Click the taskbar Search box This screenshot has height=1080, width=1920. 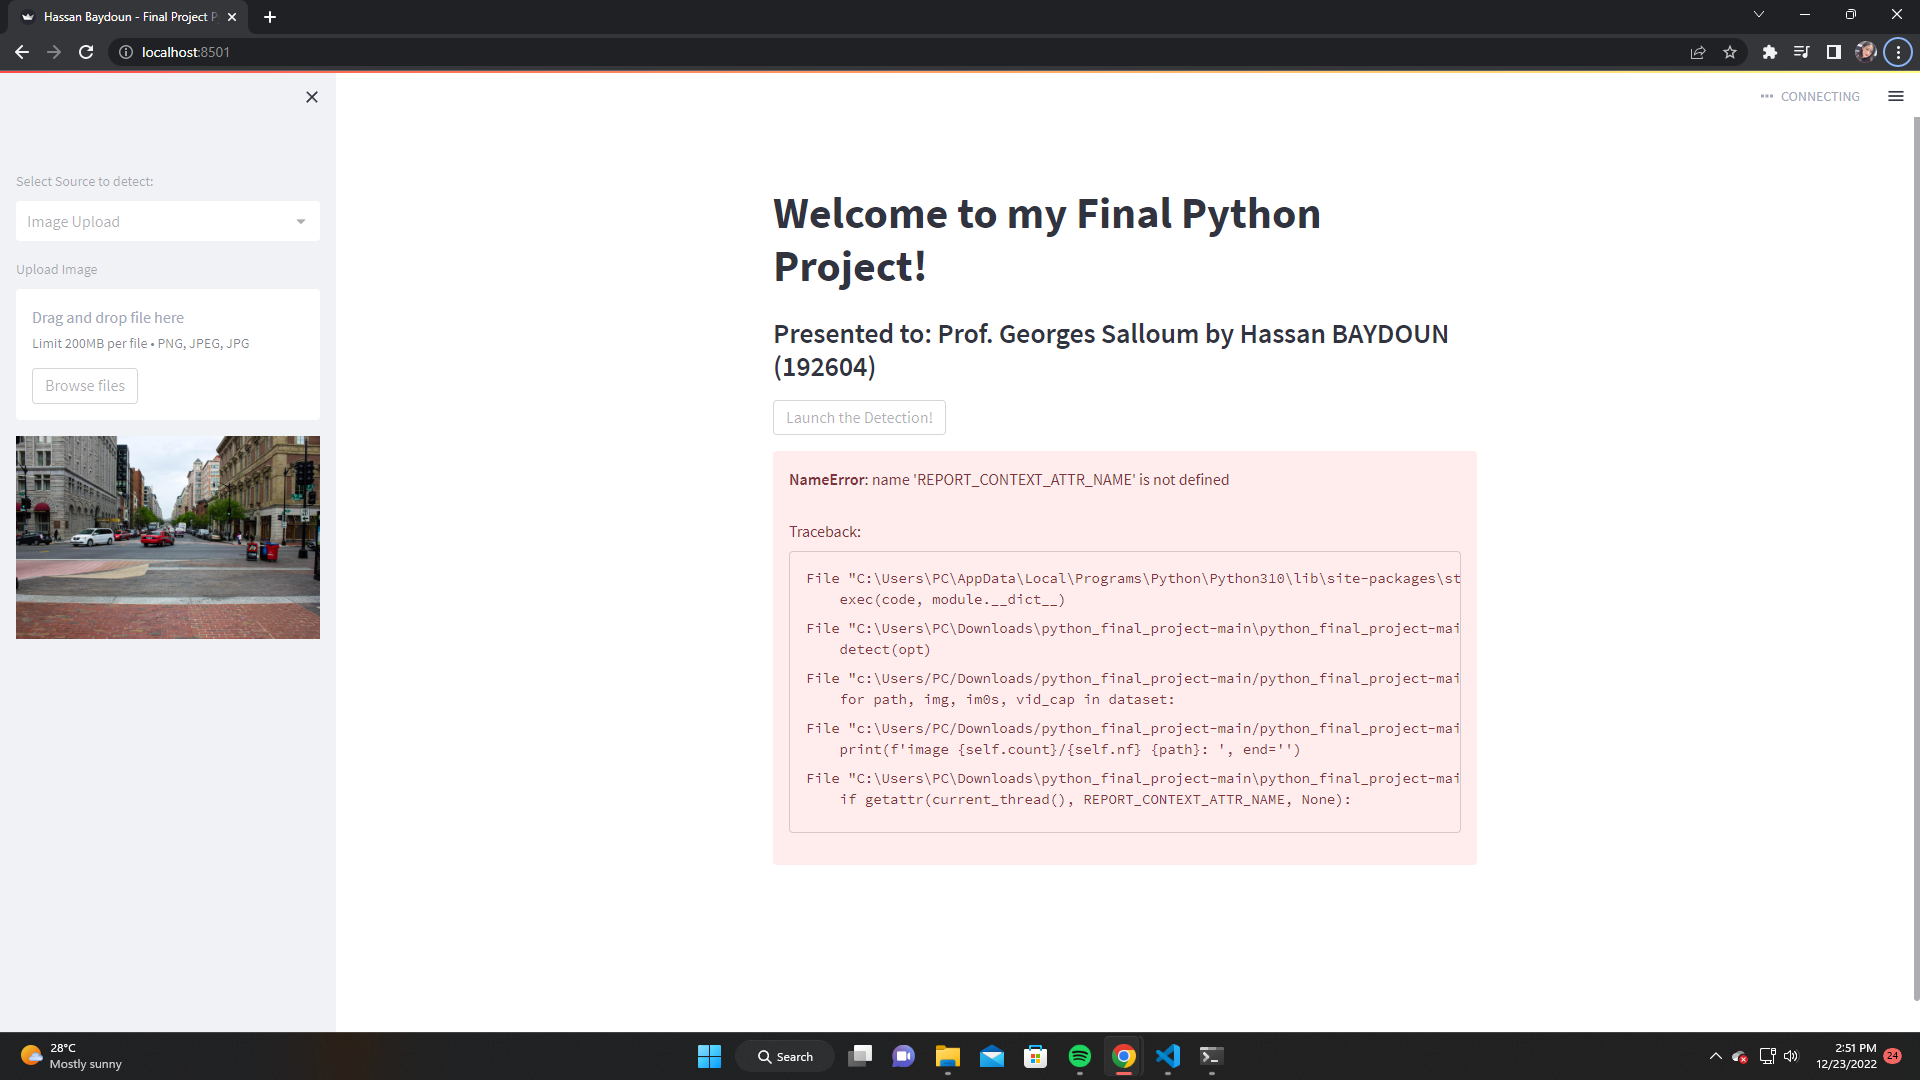click(x=785, y=1056)
